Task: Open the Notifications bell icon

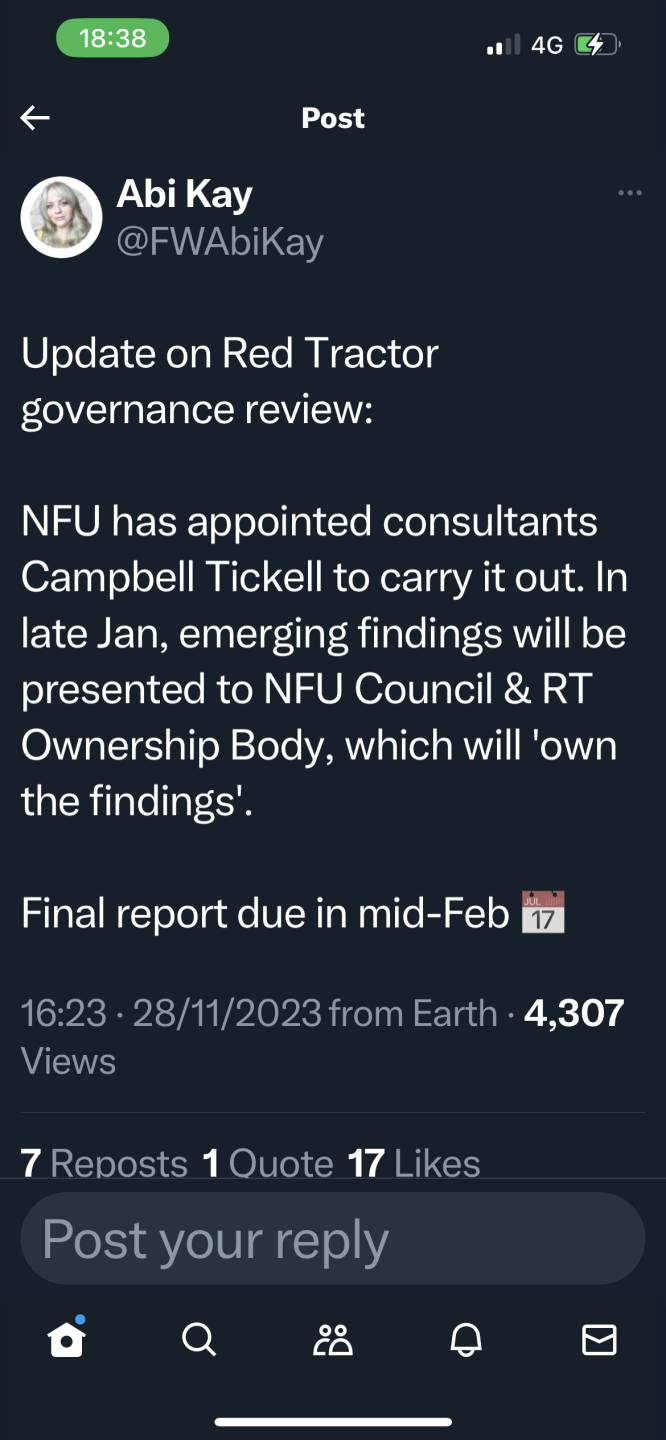Action: coord(466,1339)
